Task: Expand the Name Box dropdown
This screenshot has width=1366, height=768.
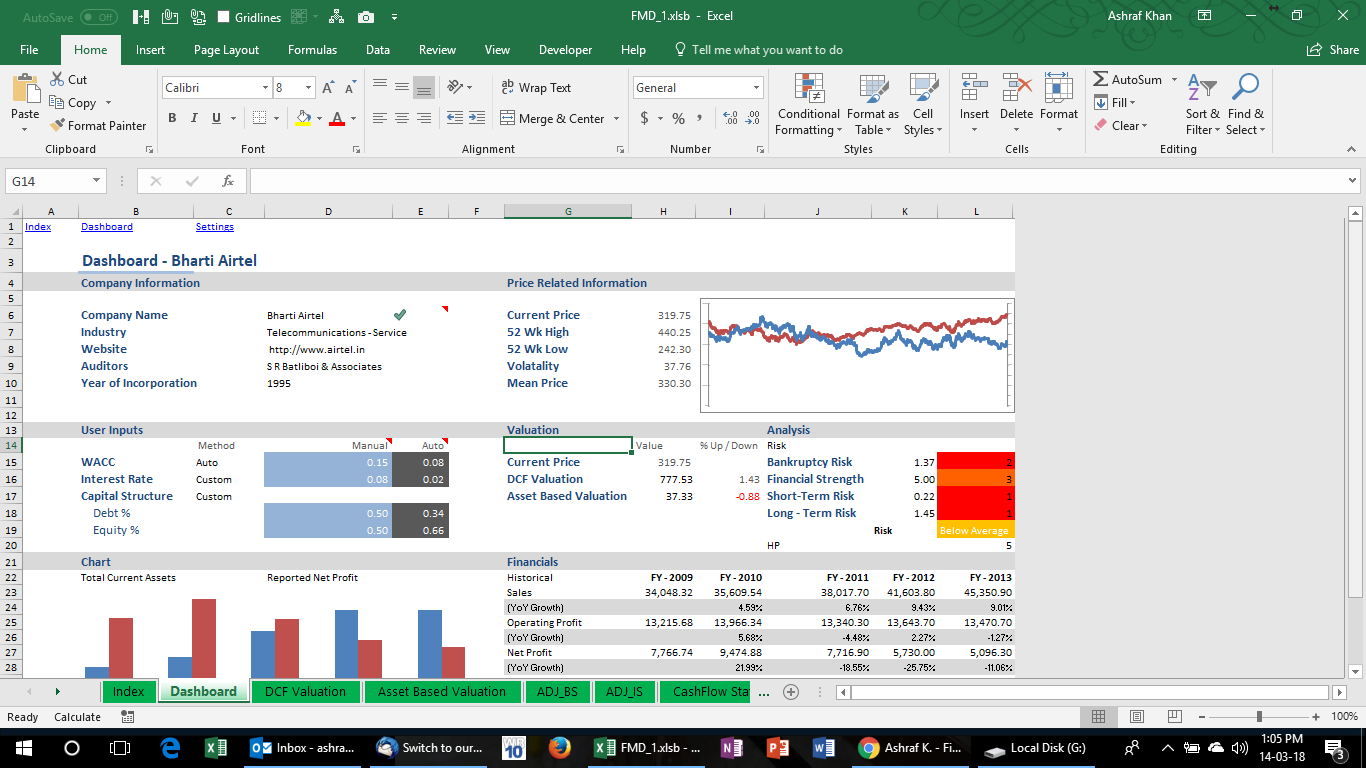Action: pyautogui.click(x=97, y=181)
